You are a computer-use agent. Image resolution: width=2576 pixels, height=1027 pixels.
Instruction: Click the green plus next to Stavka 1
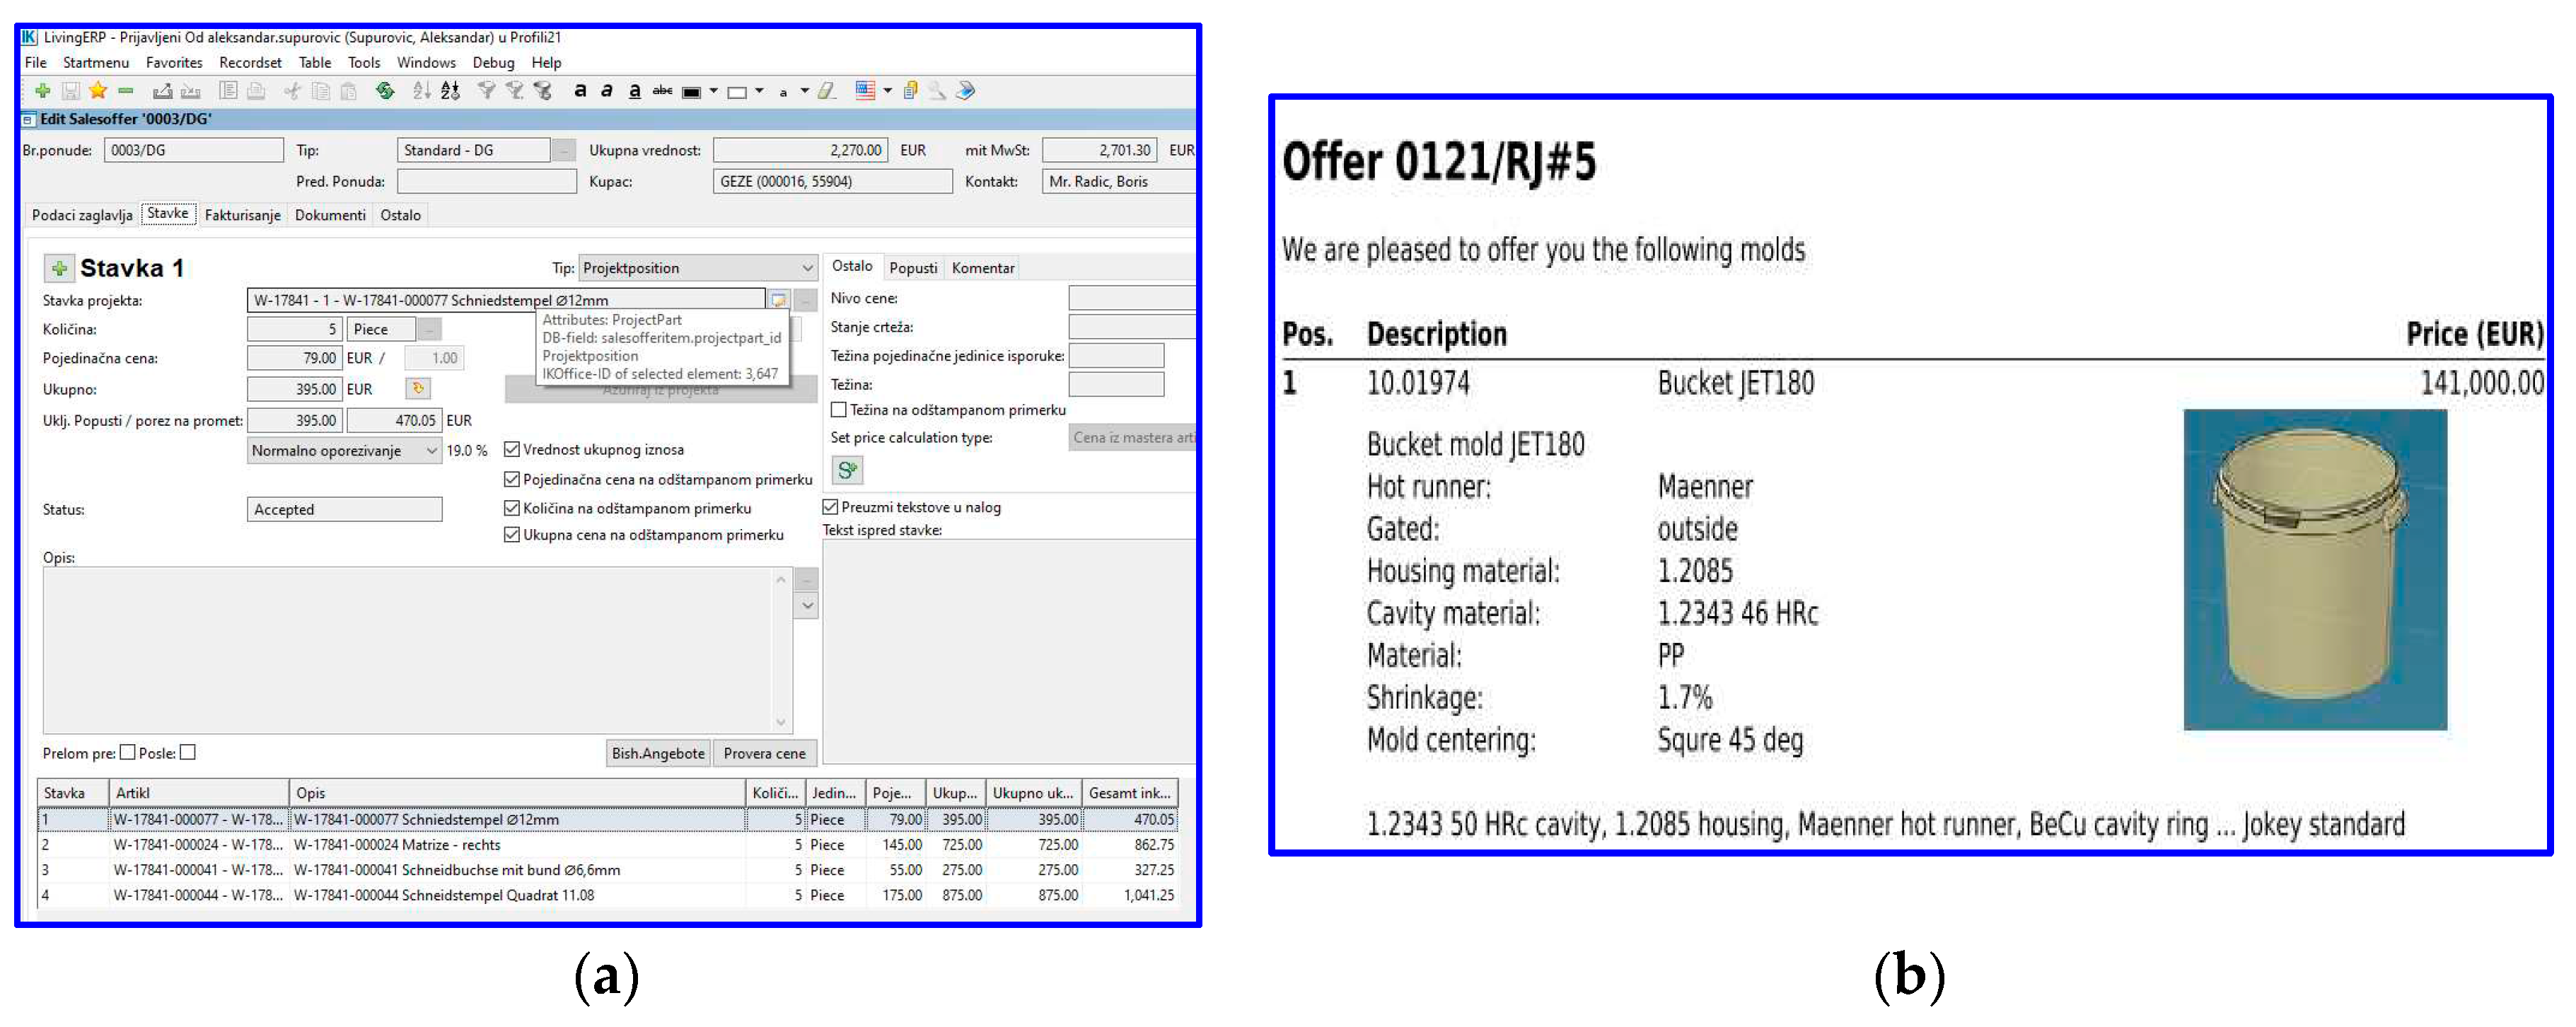[x=60, y=268]
